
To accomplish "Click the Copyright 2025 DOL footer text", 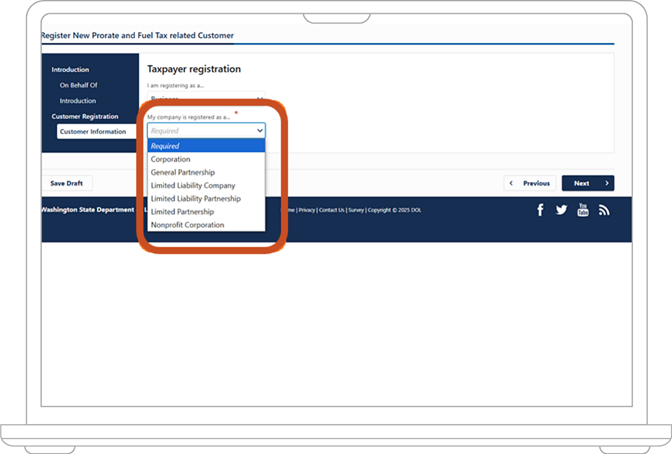I will point(395,210).
